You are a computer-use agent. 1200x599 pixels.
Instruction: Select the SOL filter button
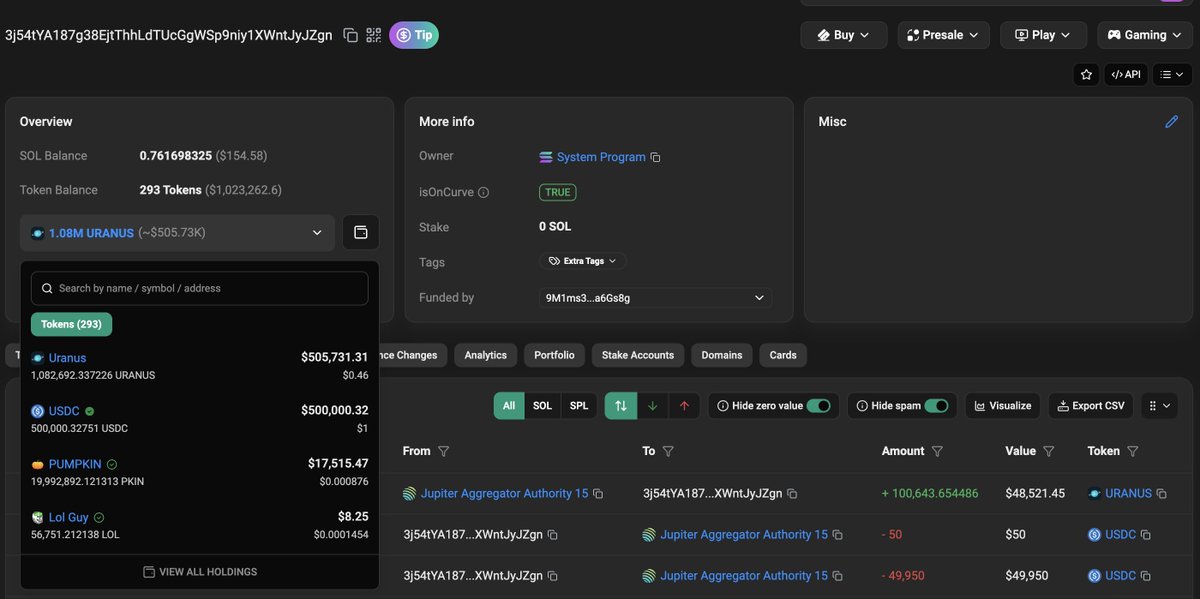542,406
